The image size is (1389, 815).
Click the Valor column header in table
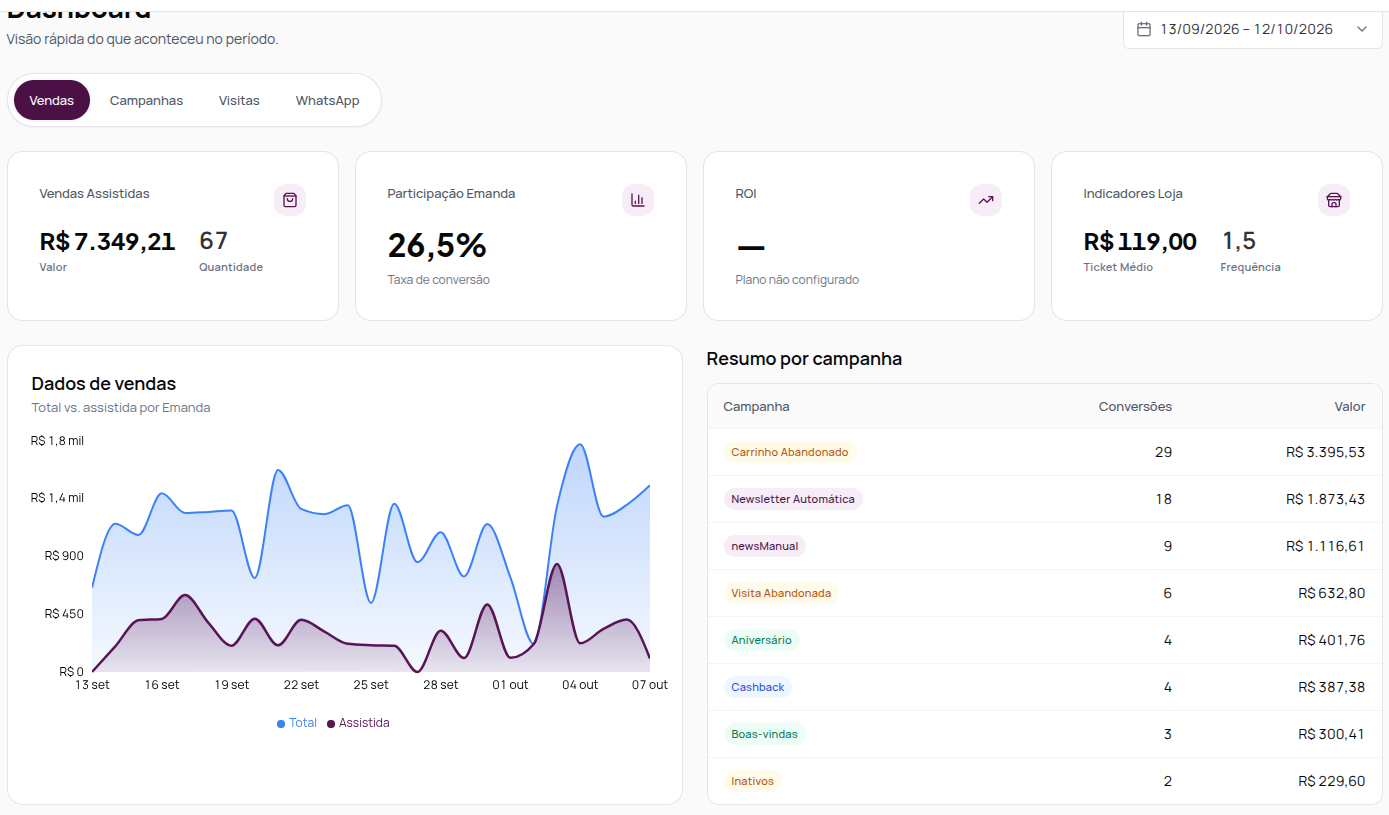pos(1350,407)
